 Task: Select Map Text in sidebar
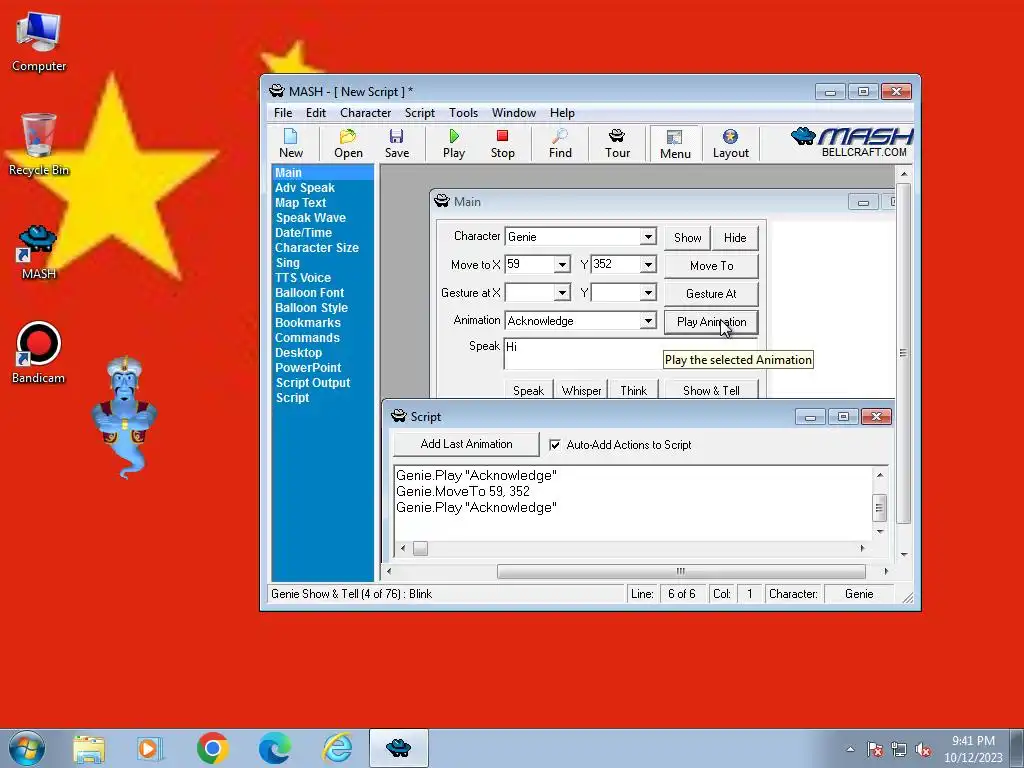coord(300,202)
